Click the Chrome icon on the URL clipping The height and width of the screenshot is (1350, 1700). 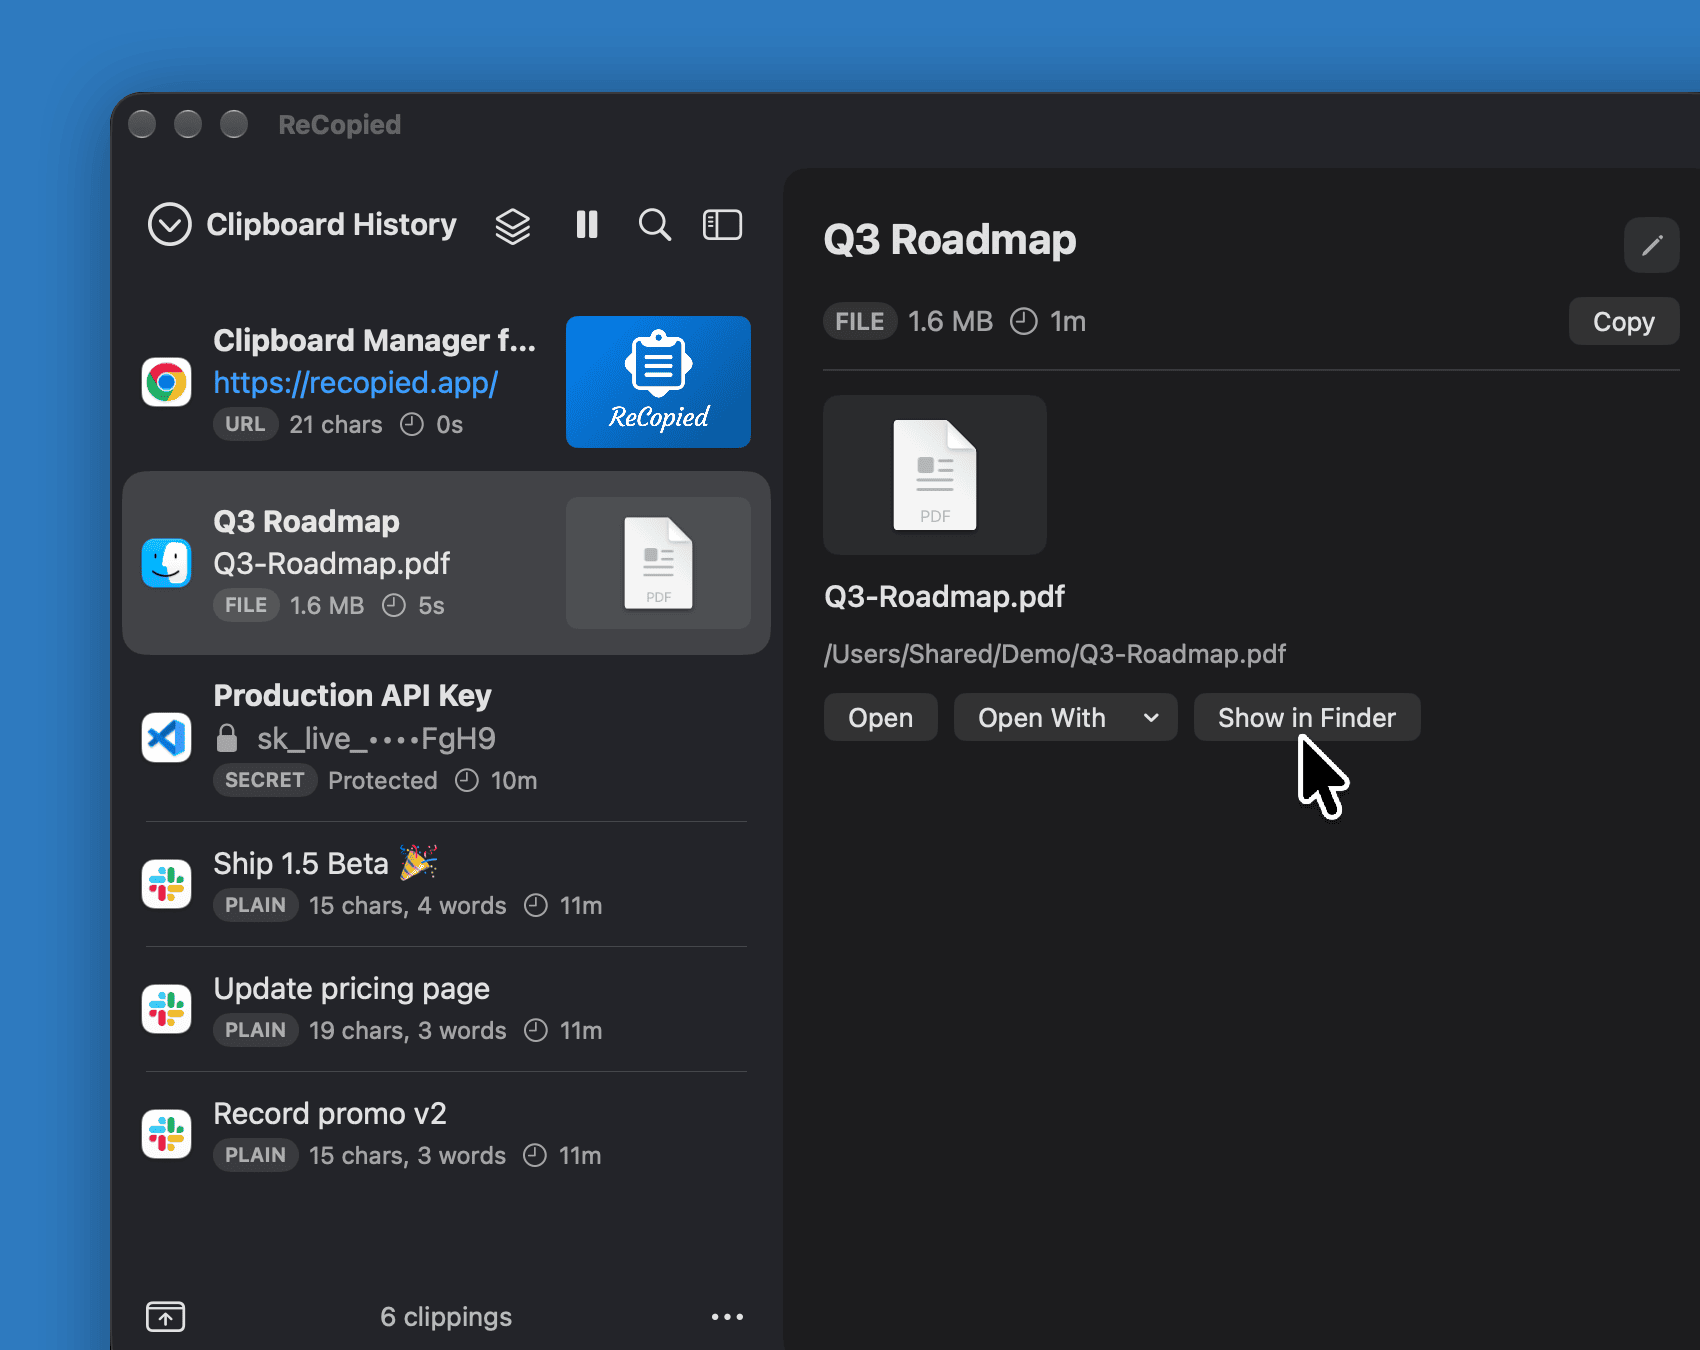(167, 382)
